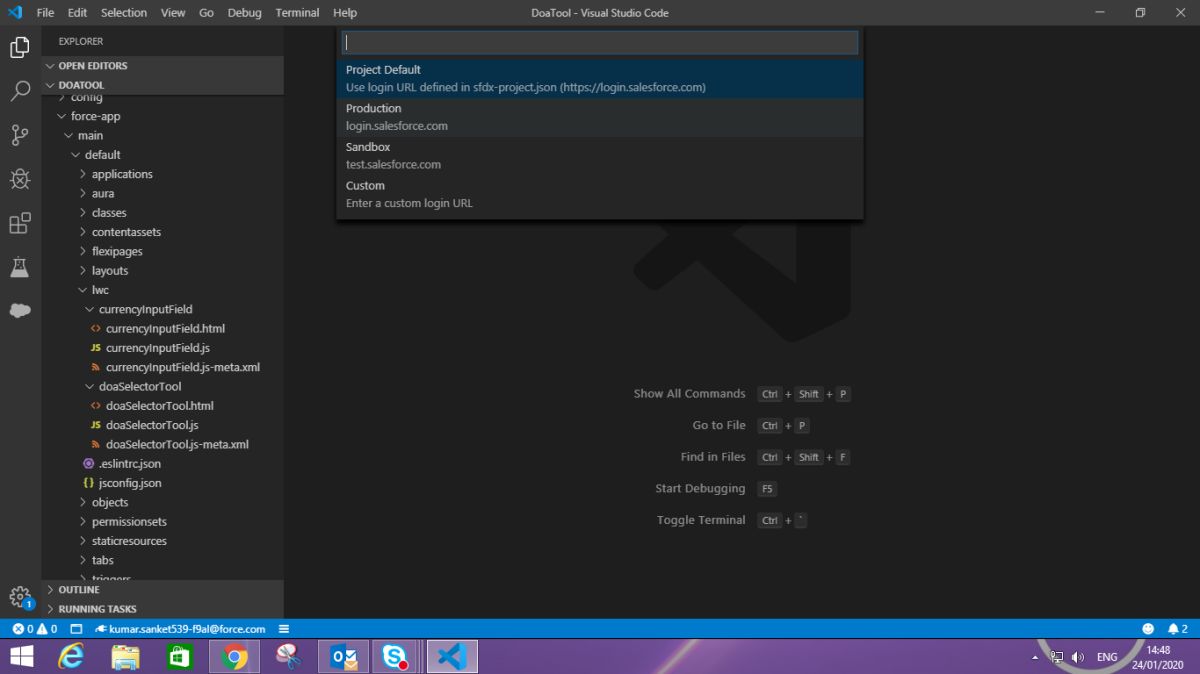Open Outlook from taskbar
The image size is (1200, 674).
click(344, 657)
